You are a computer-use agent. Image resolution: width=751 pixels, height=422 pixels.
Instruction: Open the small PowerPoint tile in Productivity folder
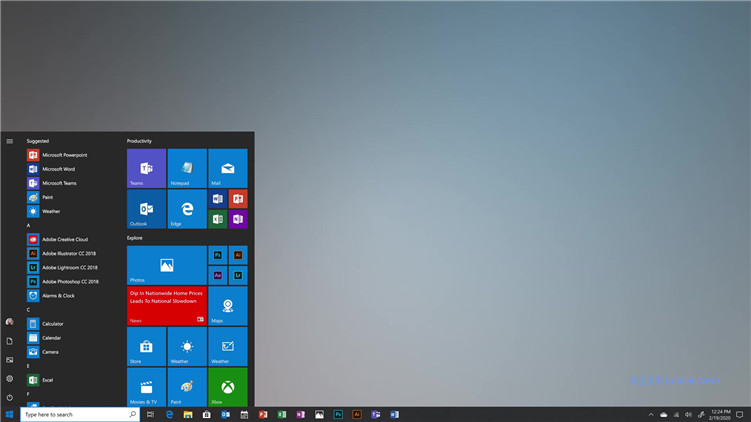tap(238, 199)
